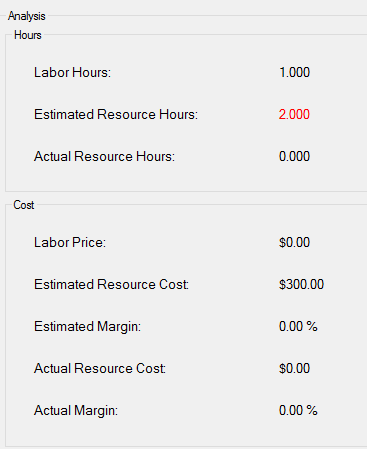Select the Estimated Margin 0.00 % value
367x449 pixels.
[x=298, y=326]
